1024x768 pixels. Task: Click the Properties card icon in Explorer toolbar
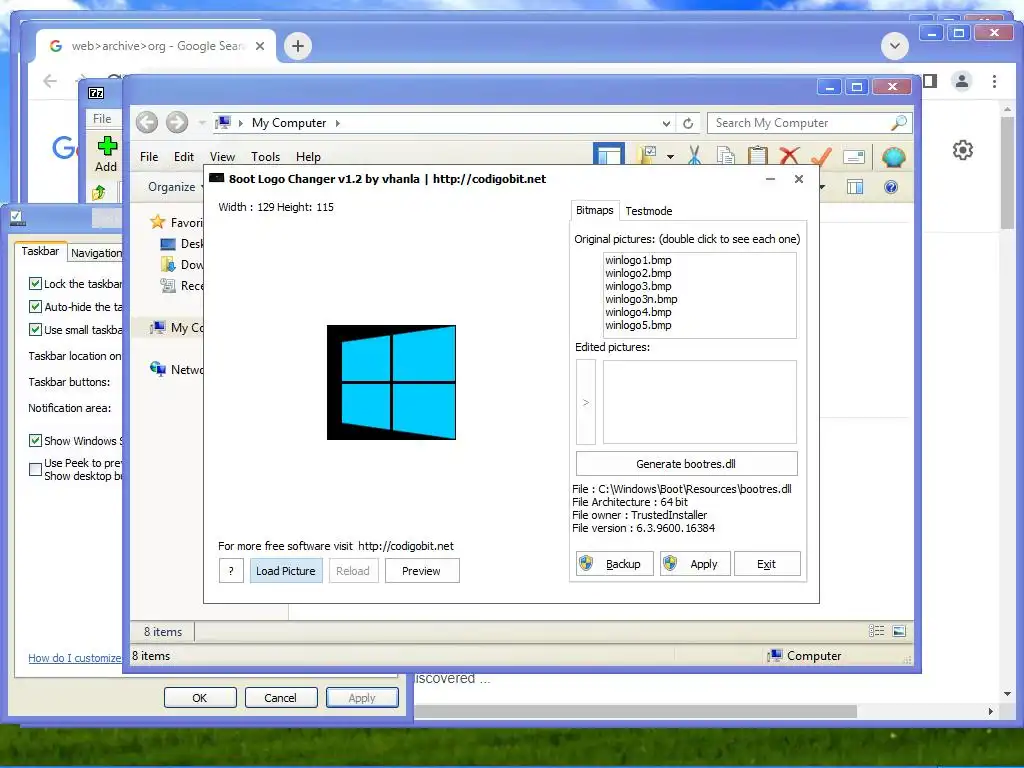[854, 157]
